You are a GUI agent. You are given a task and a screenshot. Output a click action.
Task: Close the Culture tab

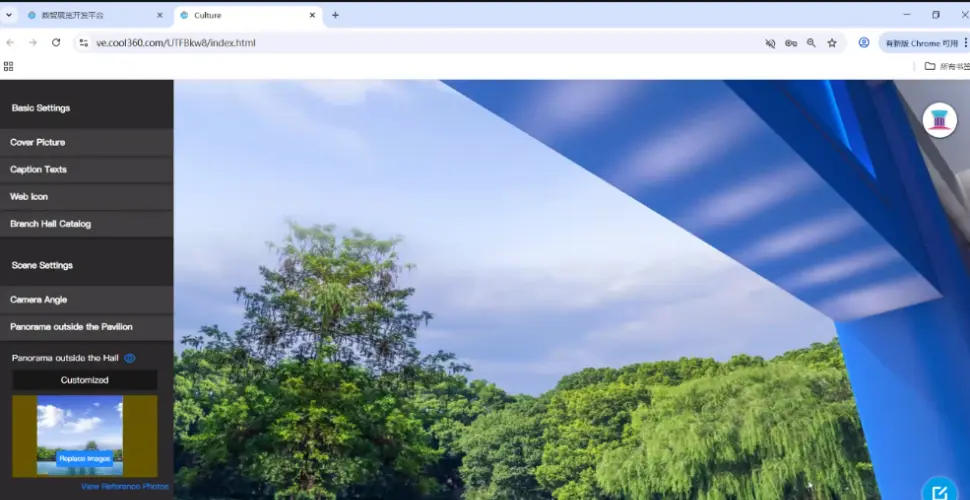tap(312, 15)
